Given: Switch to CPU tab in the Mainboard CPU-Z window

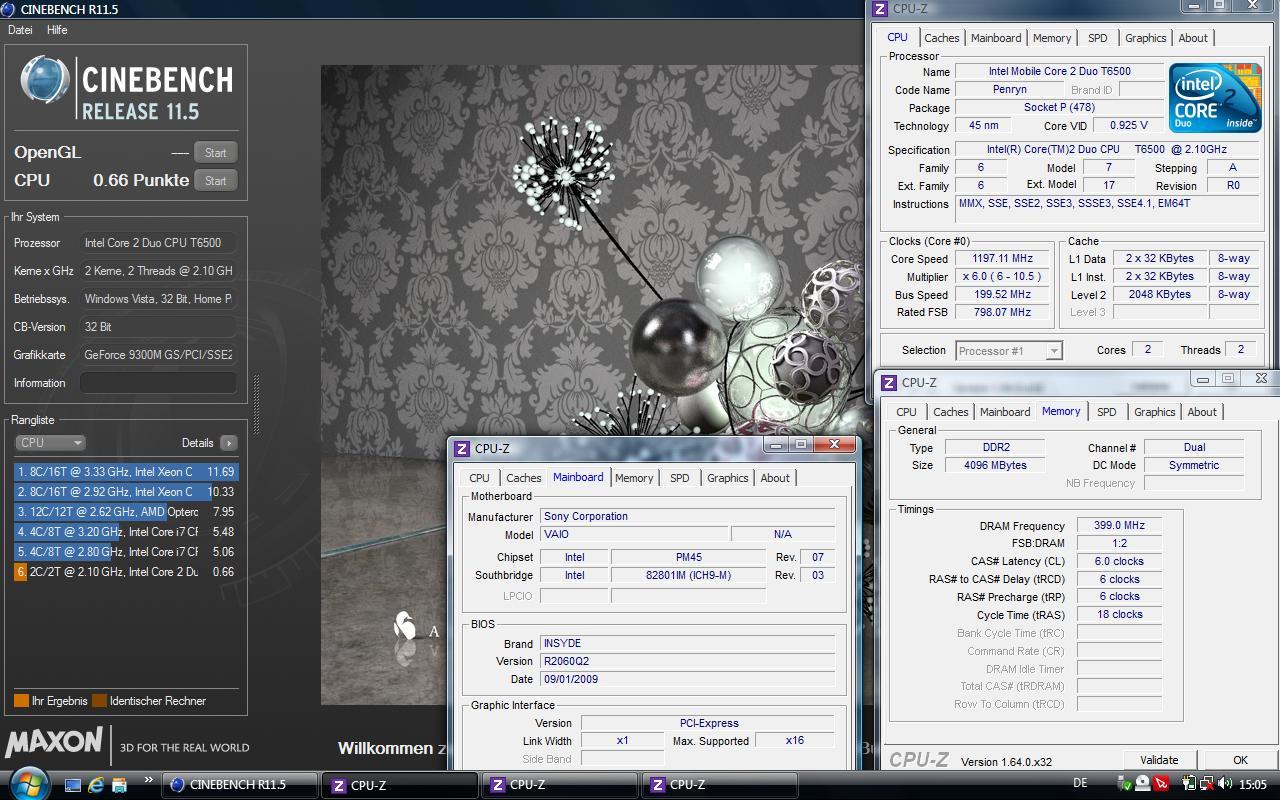Looking at the screenshot, I should (x=479, y=478).
